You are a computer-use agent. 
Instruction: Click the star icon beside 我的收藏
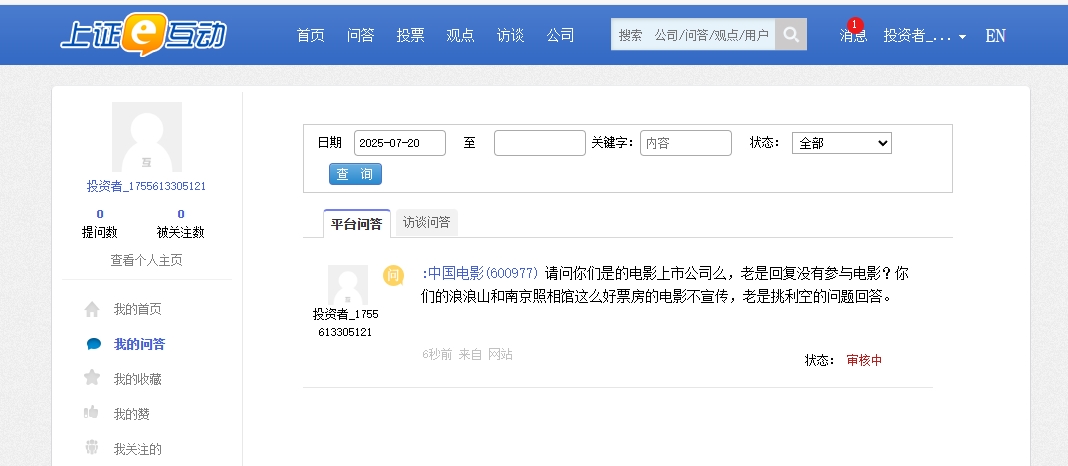[x=92, y=378]
